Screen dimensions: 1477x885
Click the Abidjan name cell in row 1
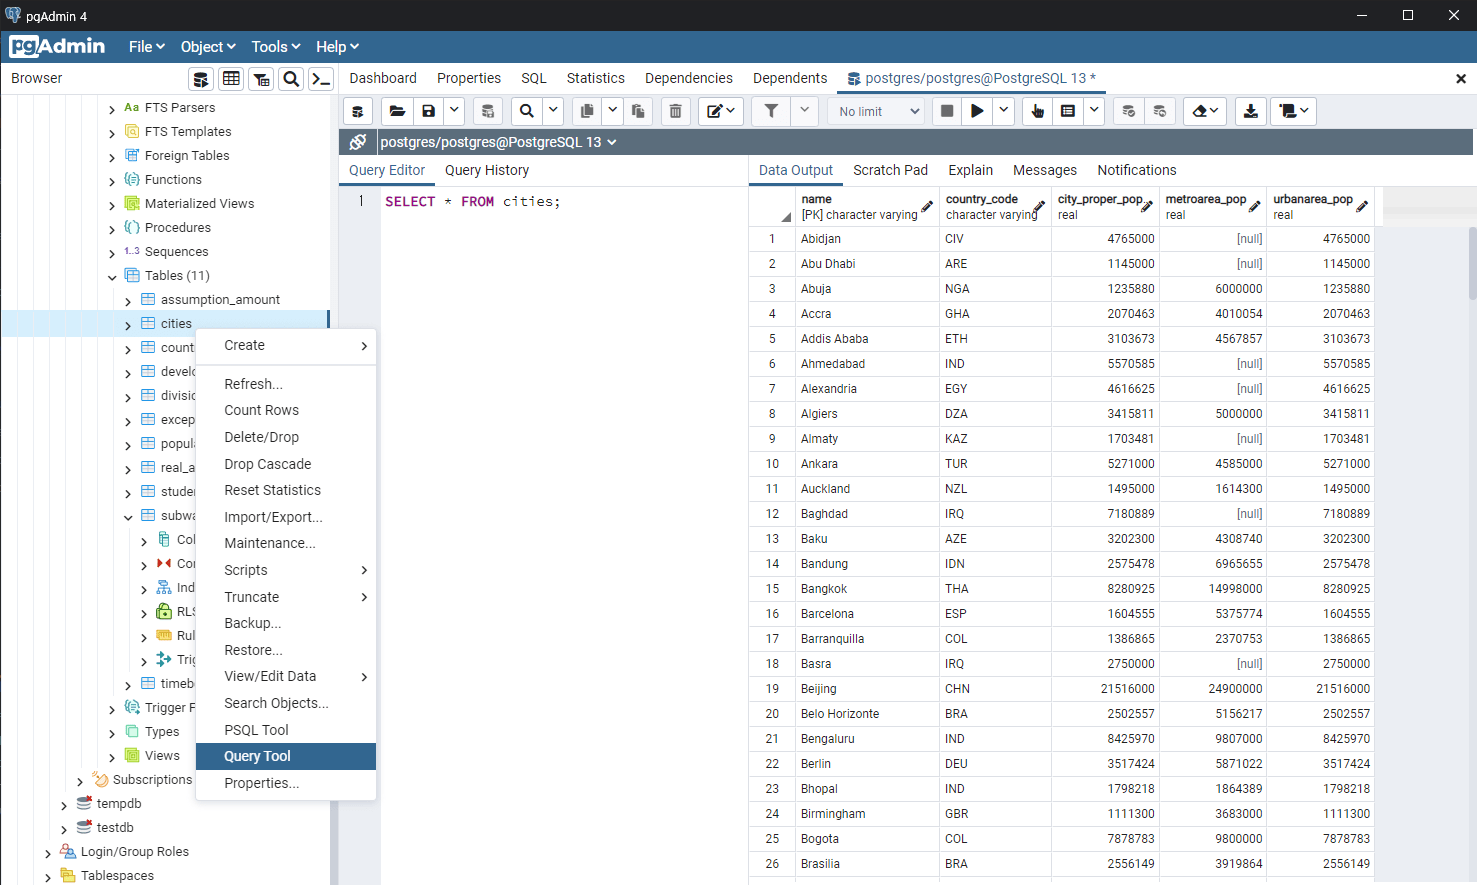click(x=866, y=239)
